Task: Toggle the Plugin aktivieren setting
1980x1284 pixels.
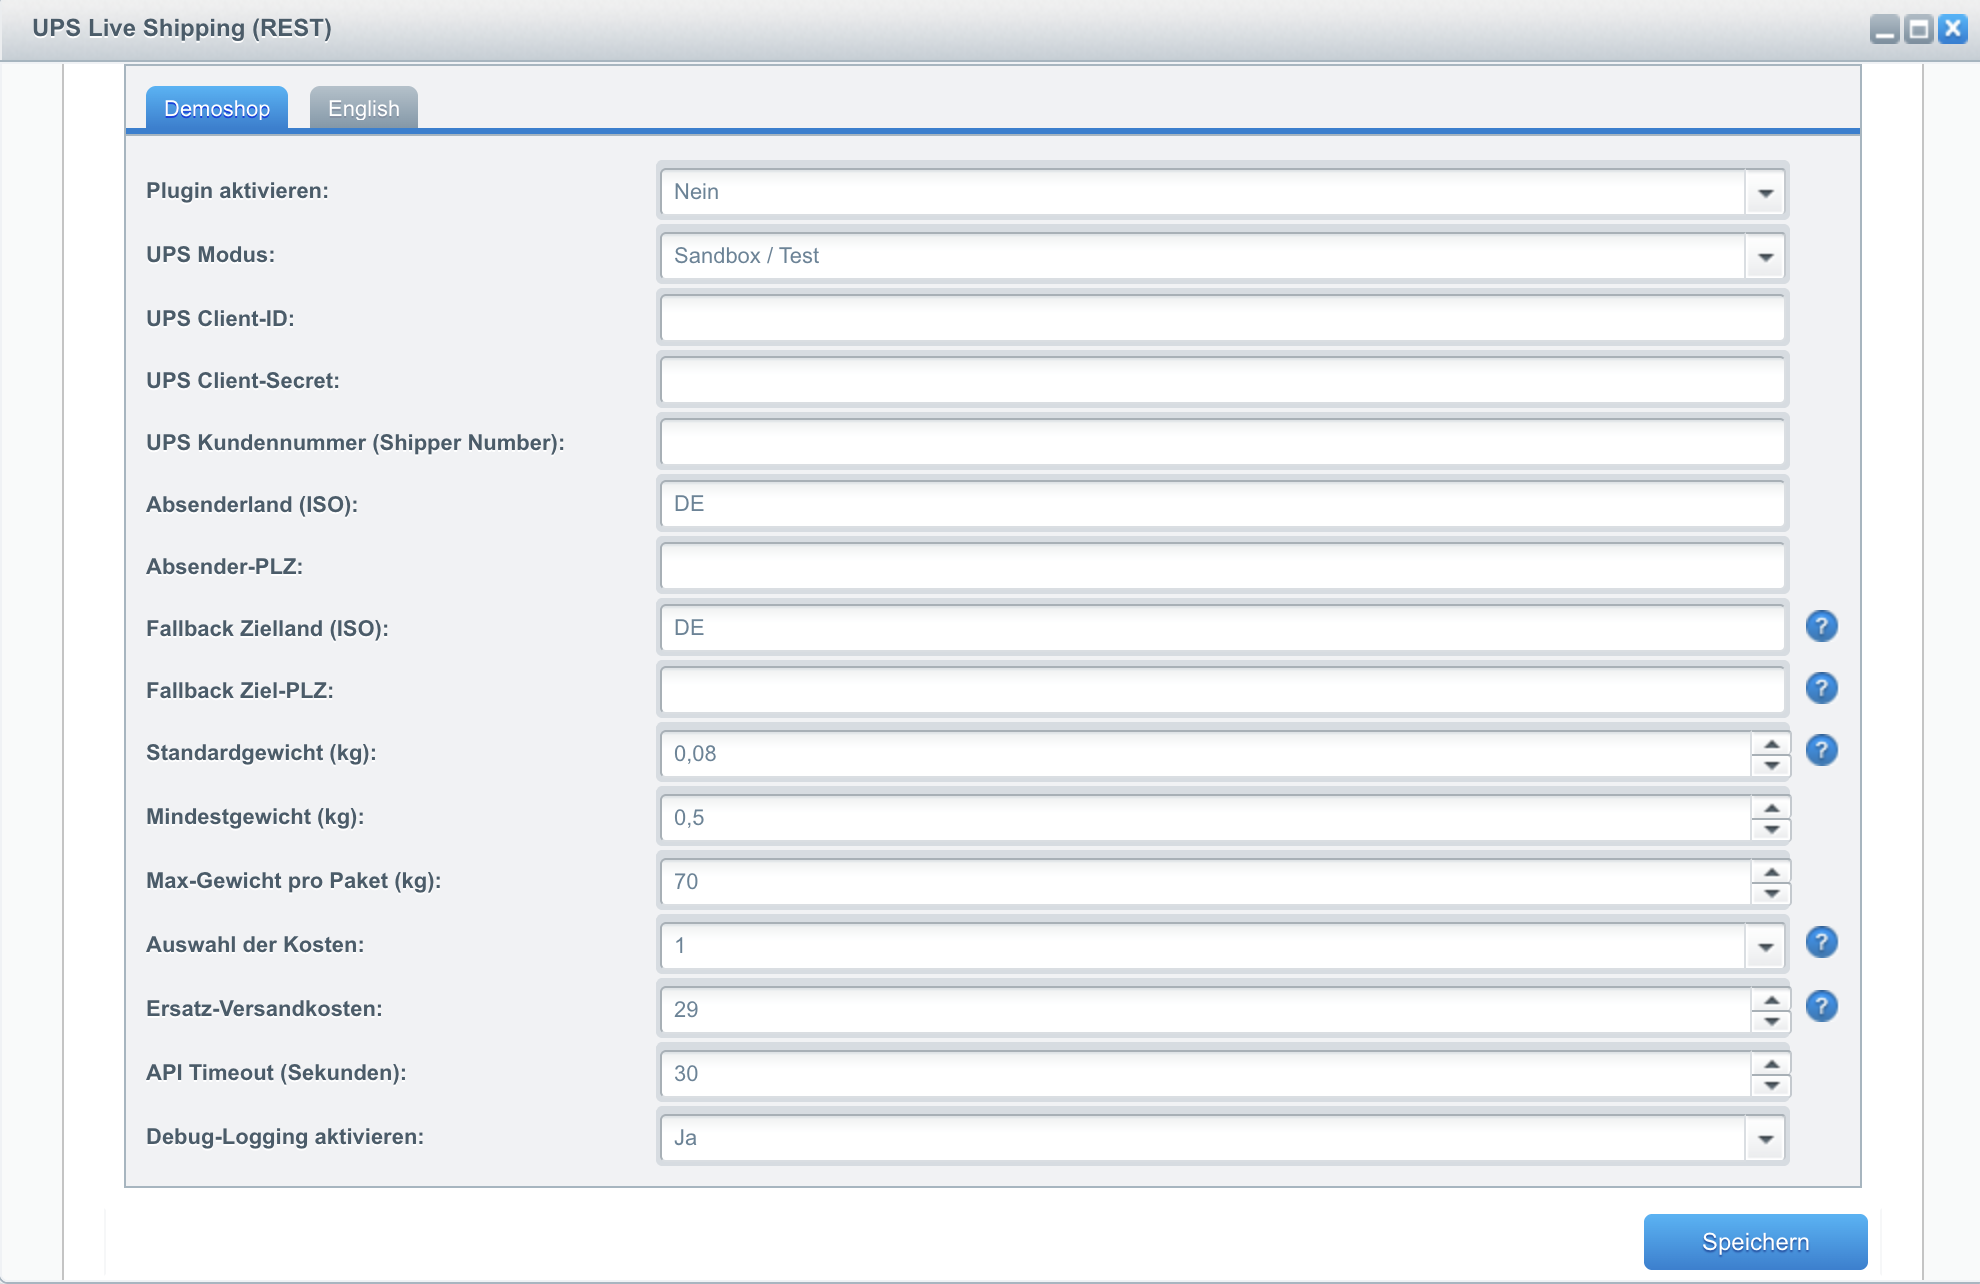Action: (x=1764, y=192)
